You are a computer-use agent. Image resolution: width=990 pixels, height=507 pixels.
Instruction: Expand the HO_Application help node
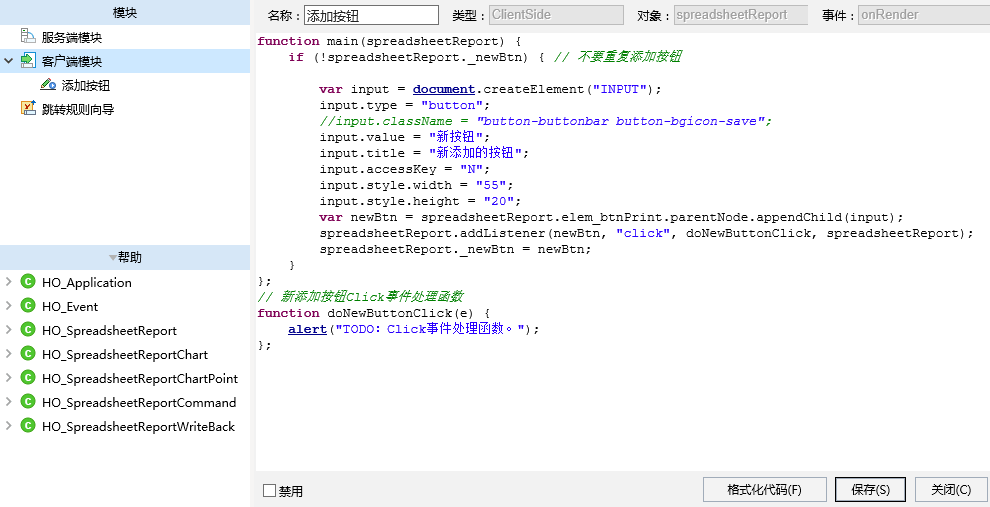[8, 282]
